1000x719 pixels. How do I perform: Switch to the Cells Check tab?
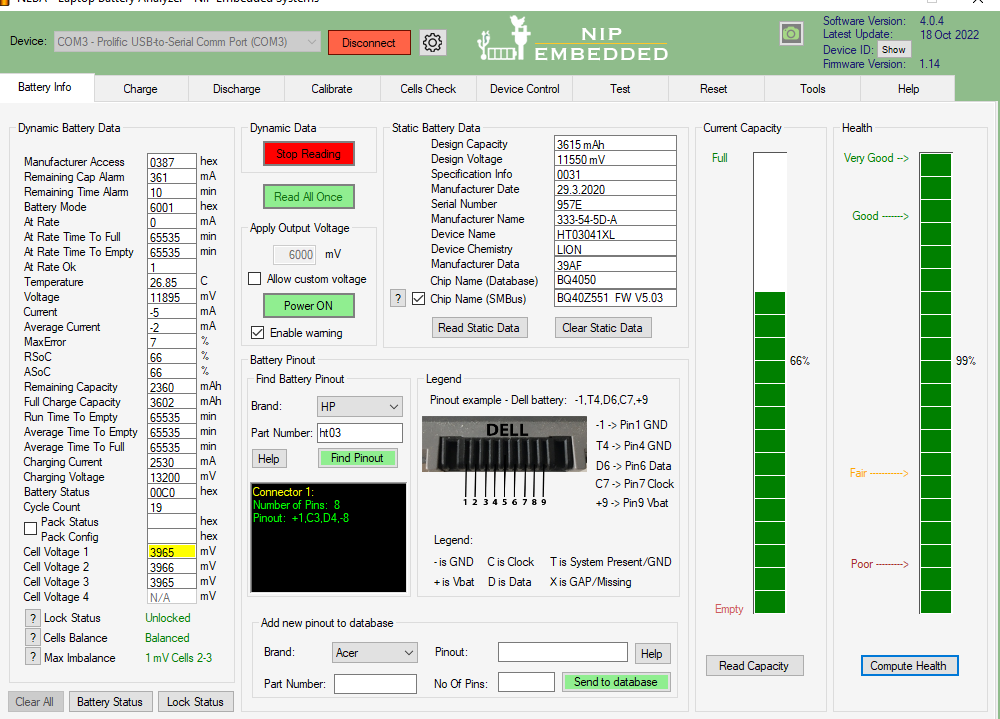pos(428,89)
